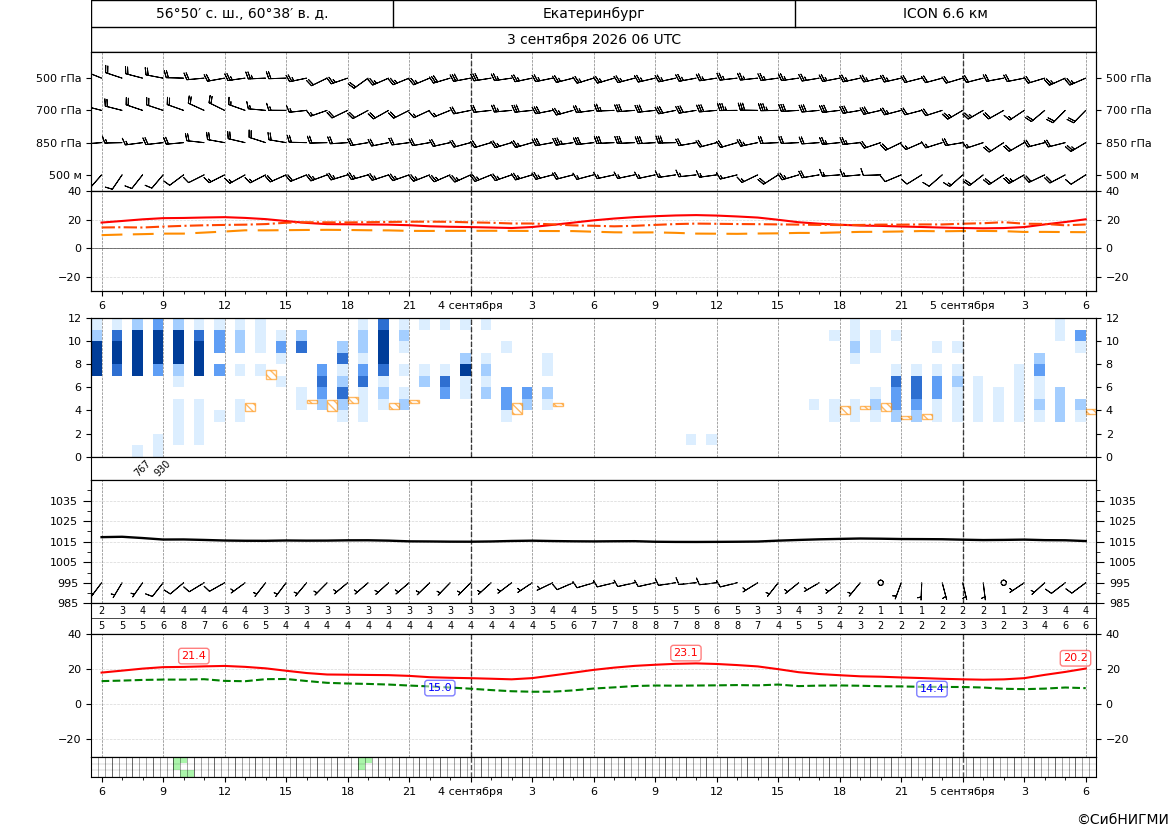The height and width of the screenshot is (827, 1169).
Task: Click the 5 сентября label on middle axis
Action: (x=962, y=305)
